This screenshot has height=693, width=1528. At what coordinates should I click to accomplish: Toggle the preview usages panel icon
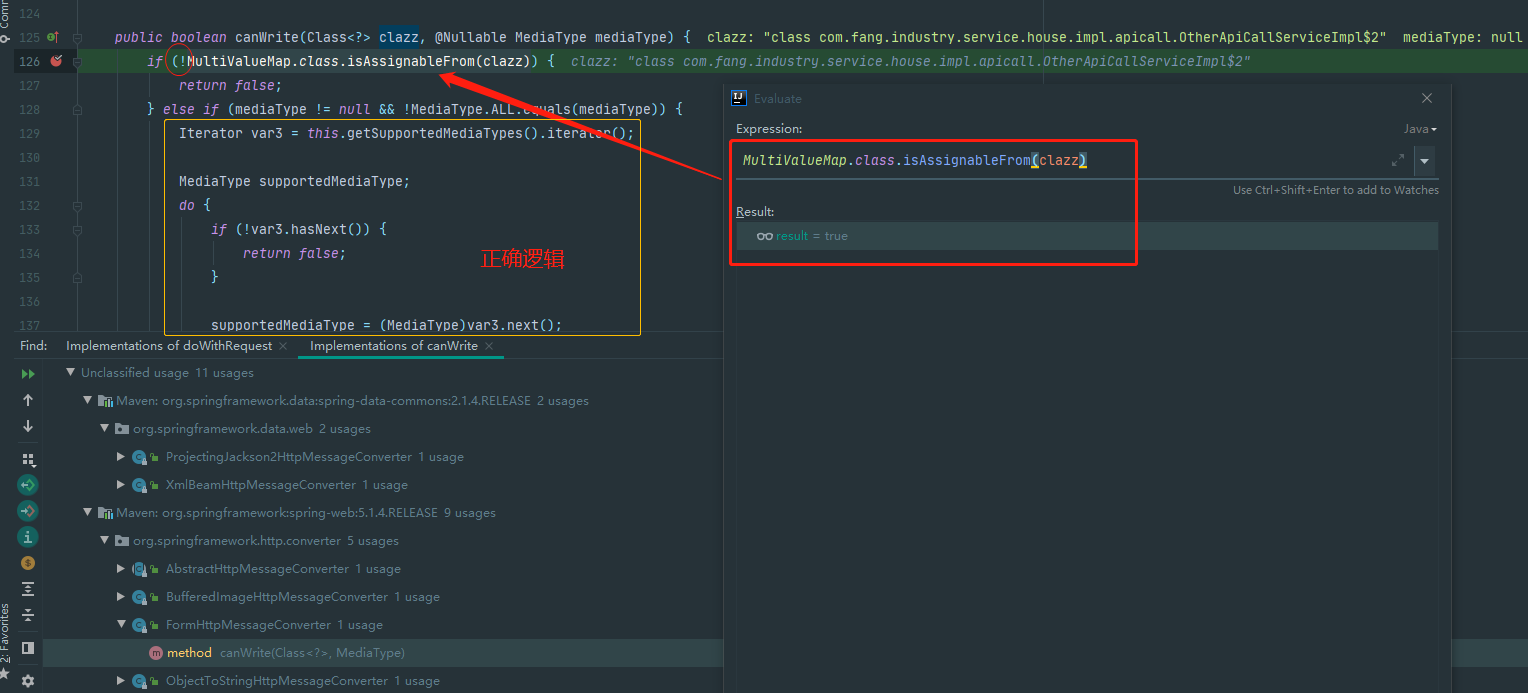(x=28, y=648)
